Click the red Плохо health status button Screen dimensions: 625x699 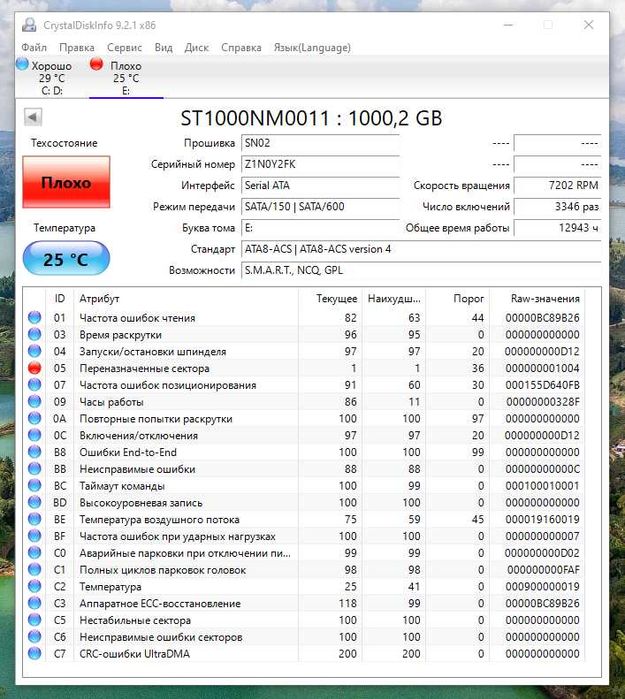66,182
